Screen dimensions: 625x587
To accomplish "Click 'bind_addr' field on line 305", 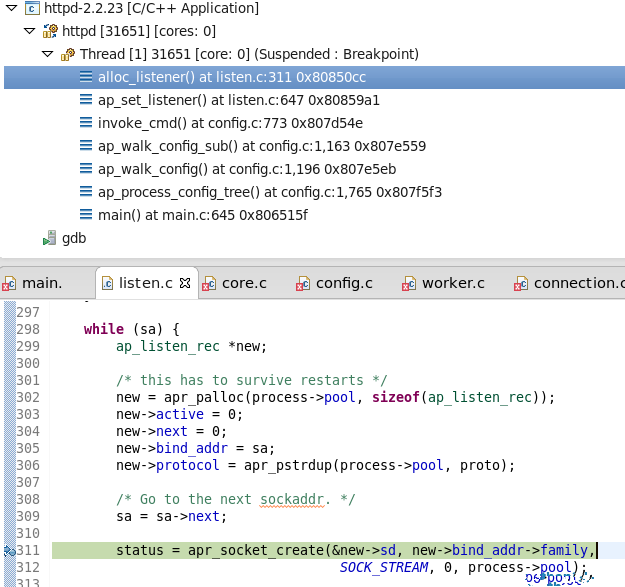I will pos(192,448).
